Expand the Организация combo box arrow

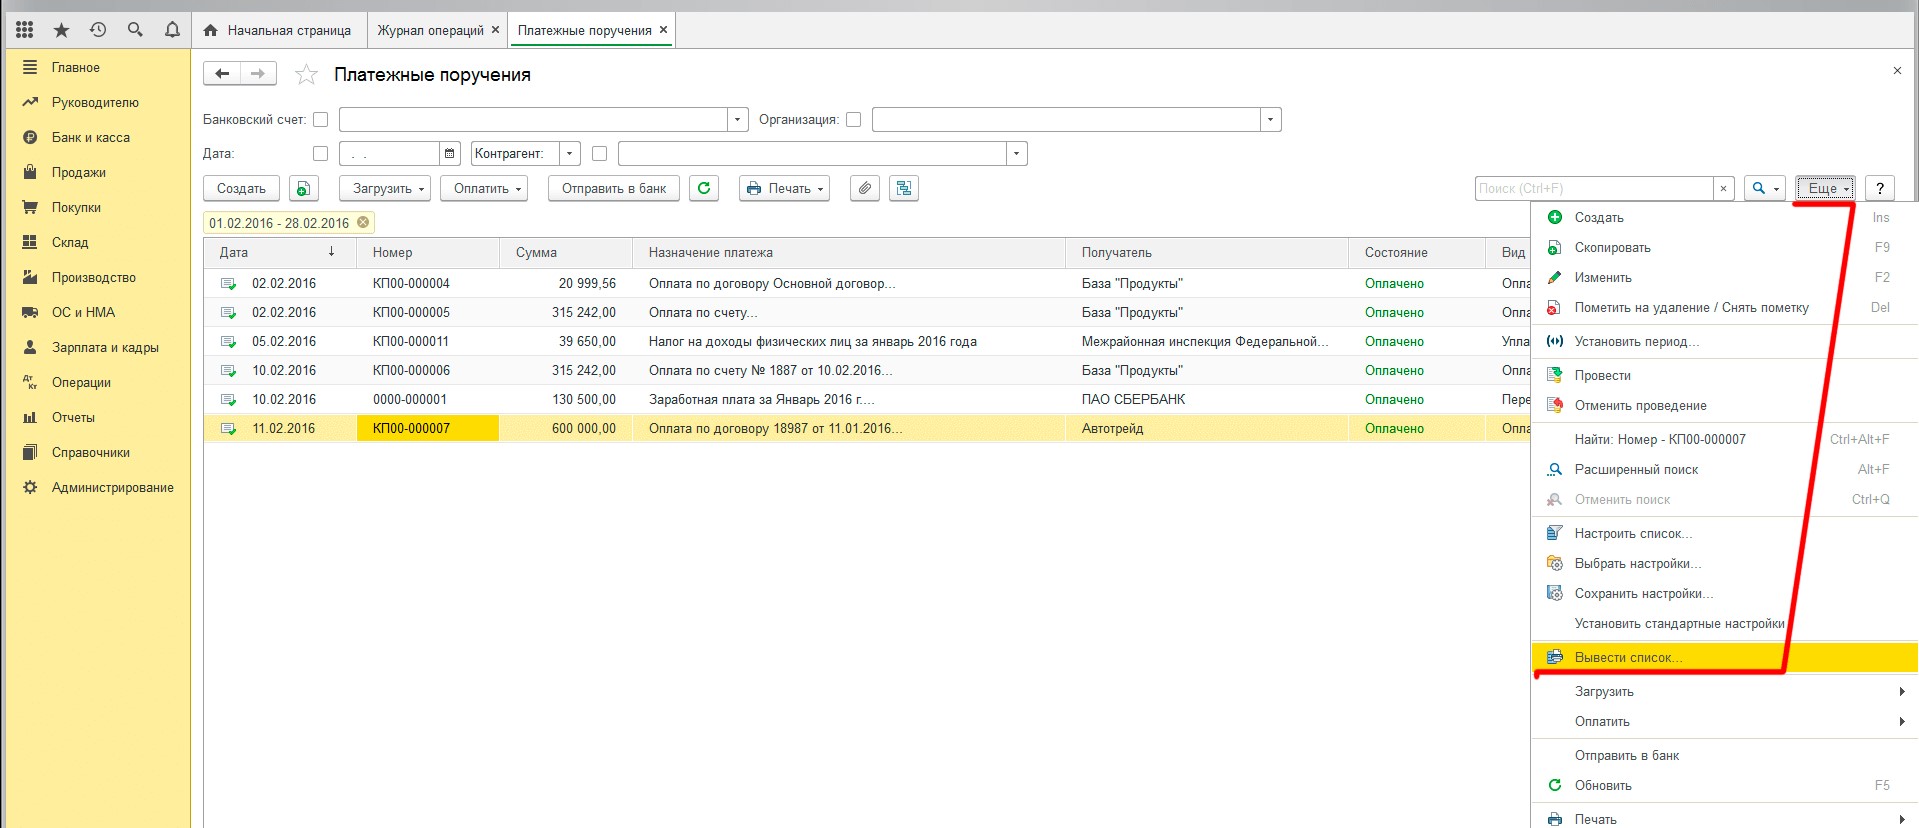pos(1270,120)
